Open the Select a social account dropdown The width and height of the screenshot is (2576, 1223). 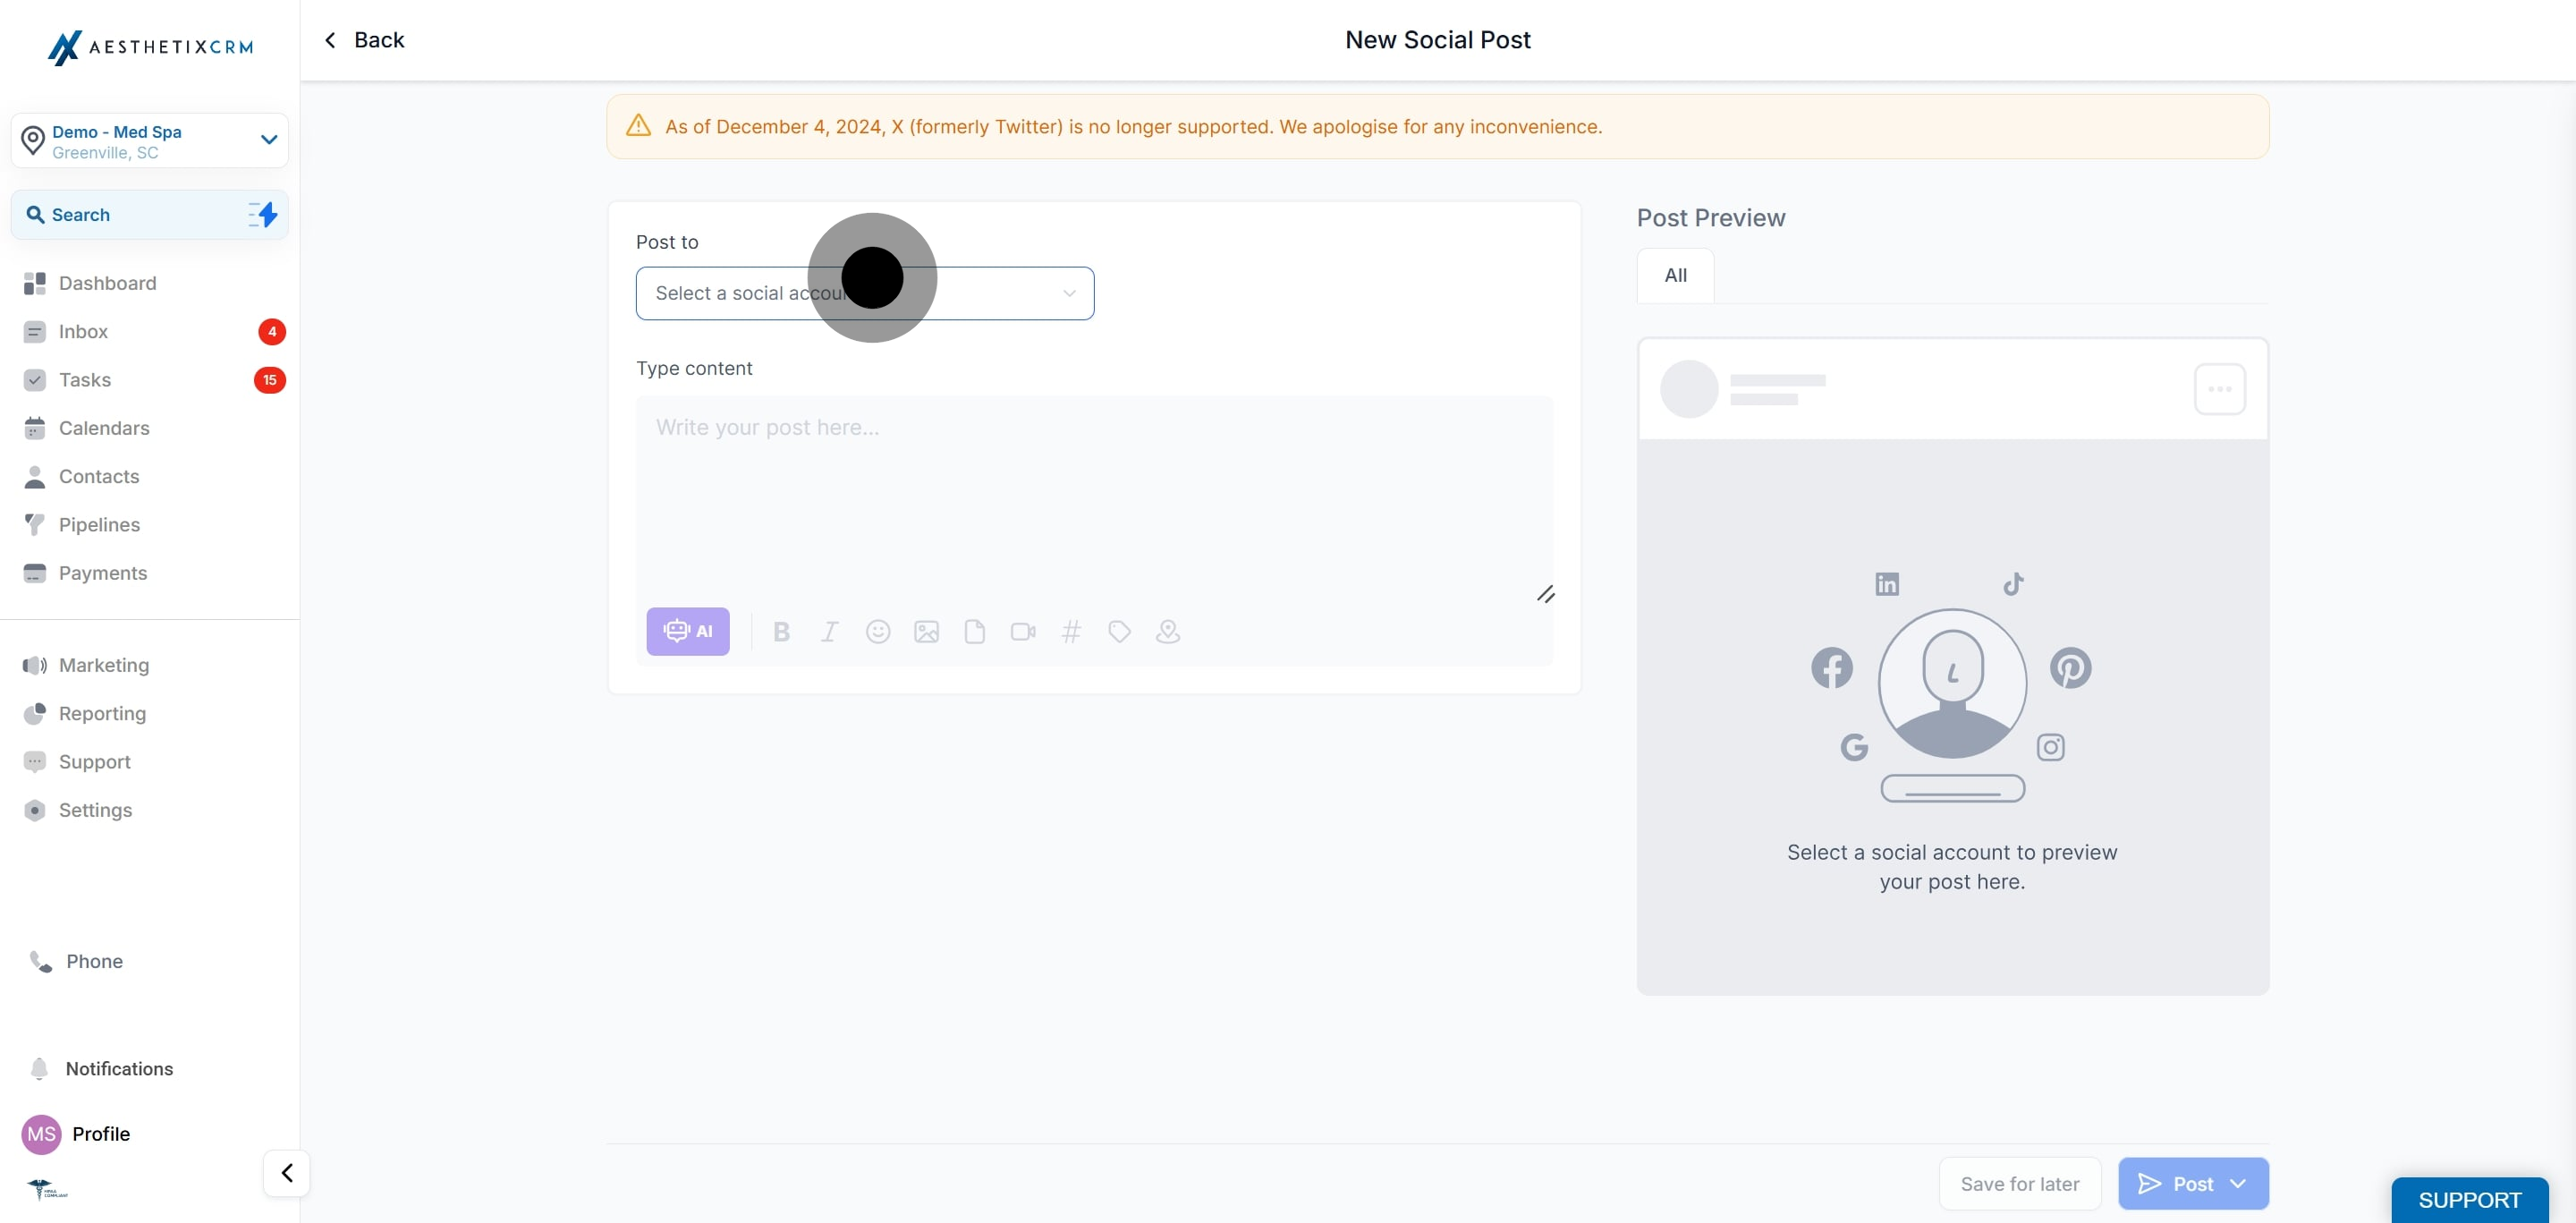tap(864, 293)
